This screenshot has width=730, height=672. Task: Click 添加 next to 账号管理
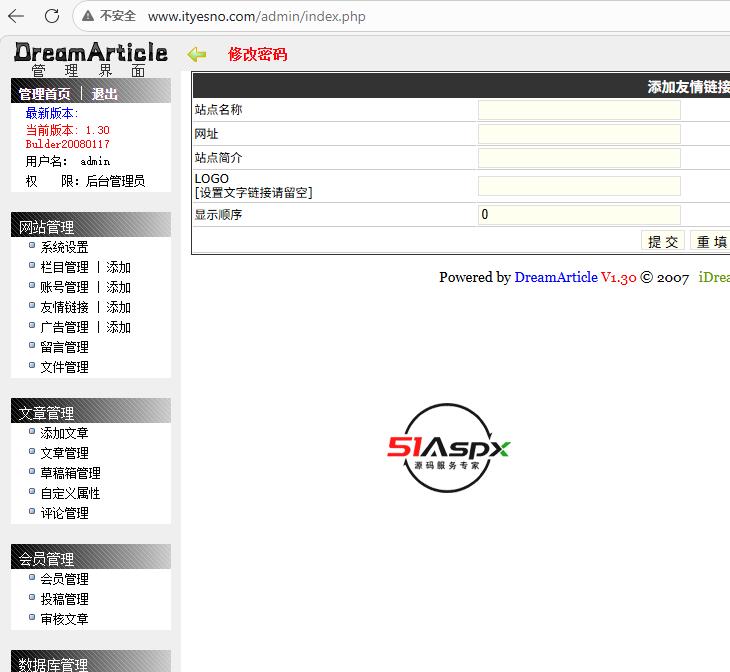118,287
